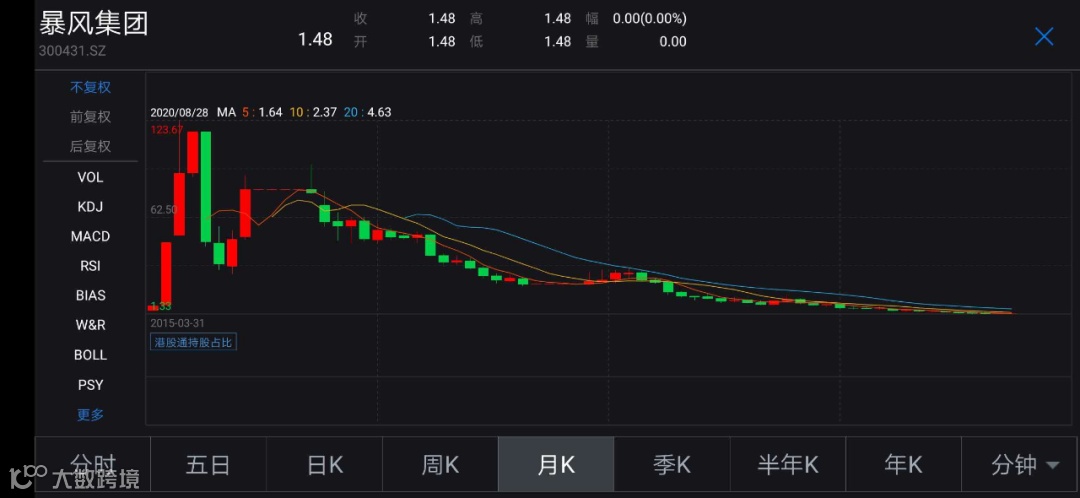Click the 量 volume value 0.00
Screen dimensions: 1080x498
(672, 41)
